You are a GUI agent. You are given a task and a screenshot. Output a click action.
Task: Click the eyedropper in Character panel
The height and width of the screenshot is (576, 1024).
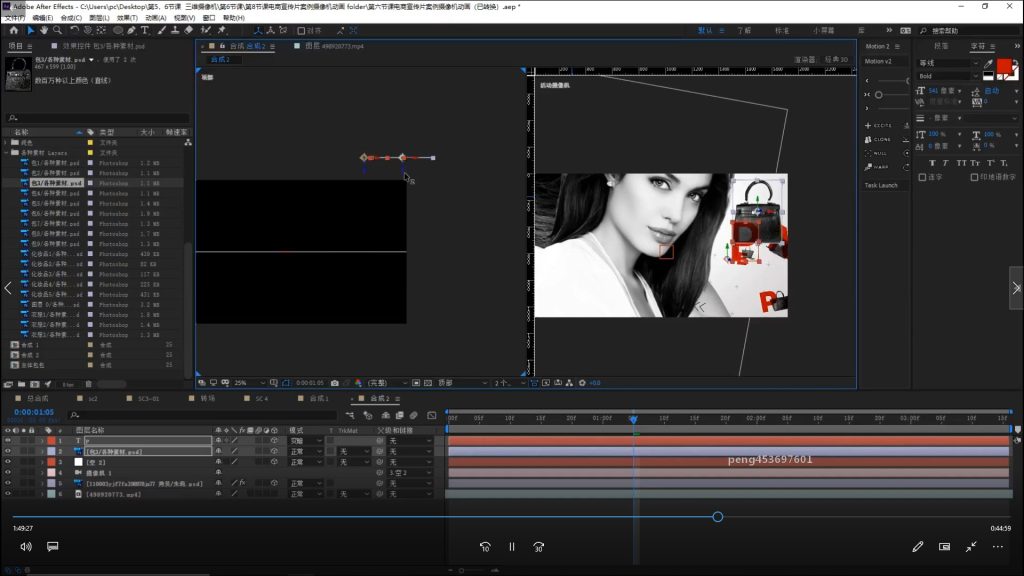(988, 64)
